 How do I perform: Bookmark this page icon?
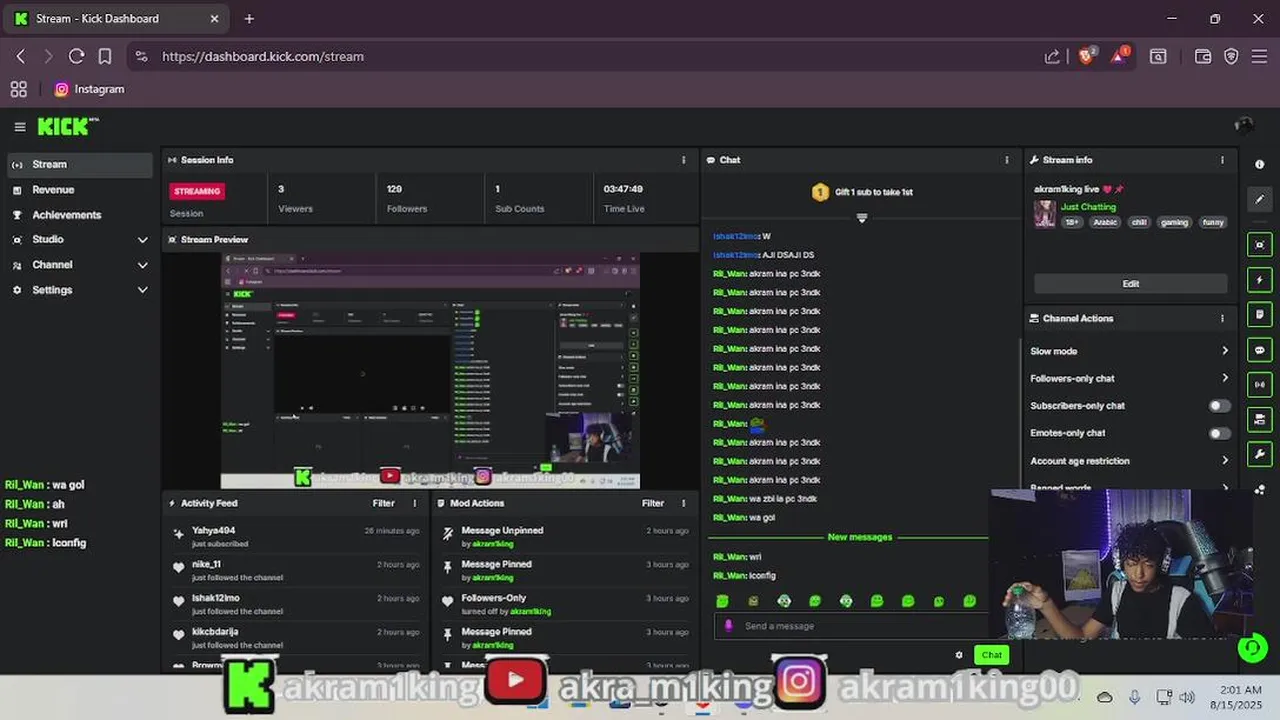point(105,56)
